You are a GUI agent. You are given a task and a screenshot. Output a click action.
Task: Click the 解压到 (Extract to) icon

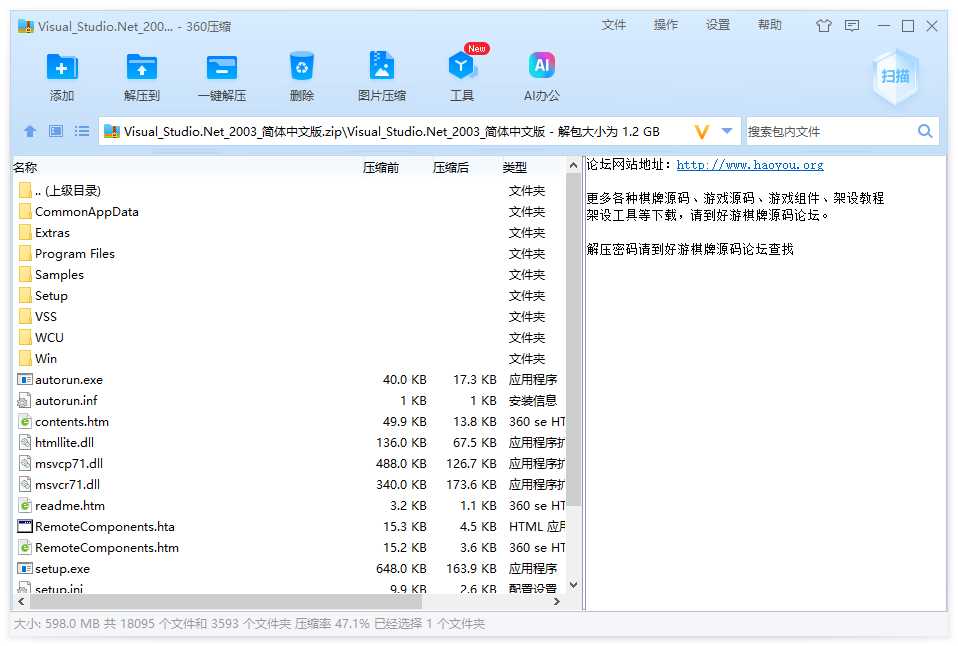pyautogui.click(x=142, y=67)
